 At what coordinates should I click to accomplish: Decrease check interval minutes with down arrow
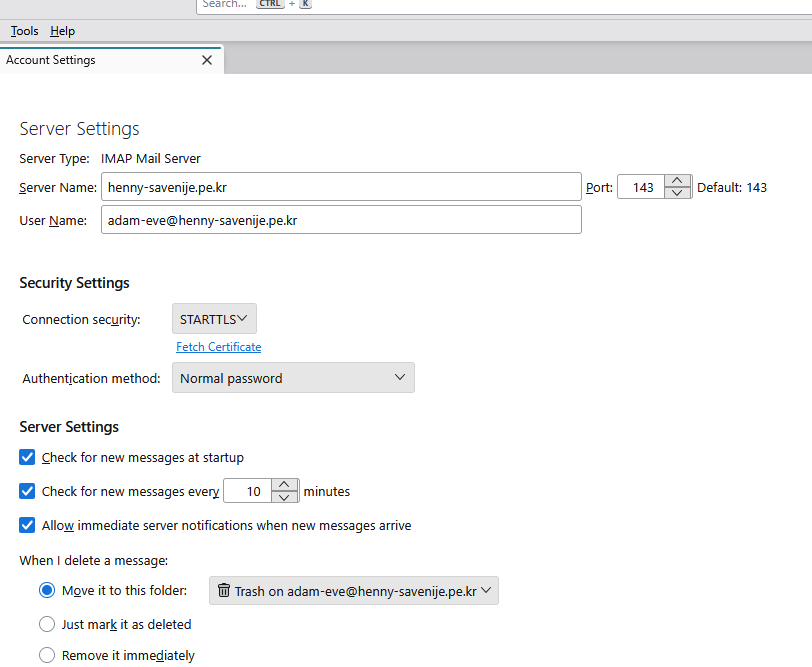point(284,497)
